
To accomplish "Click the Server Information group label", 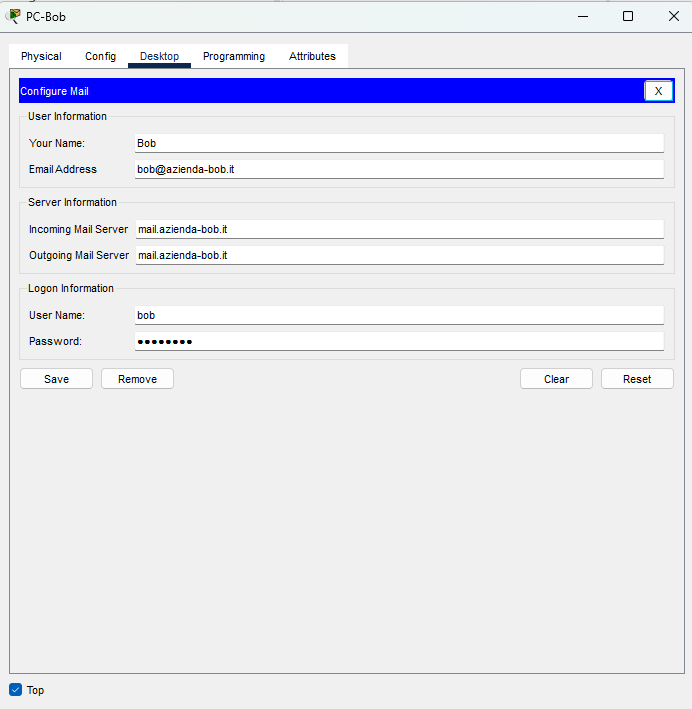I will 72,202.
